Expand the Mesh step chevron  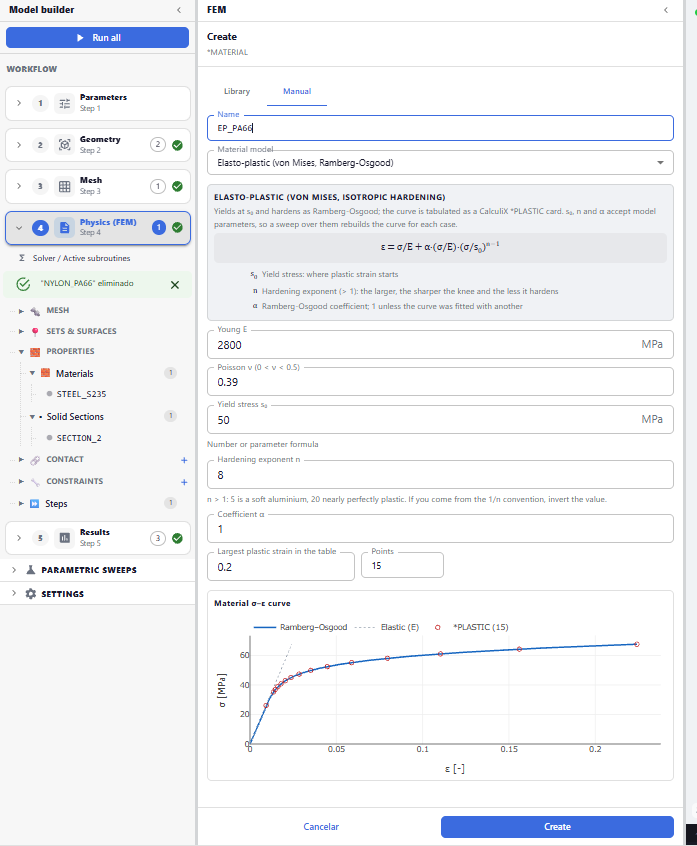tap(19, 186)
